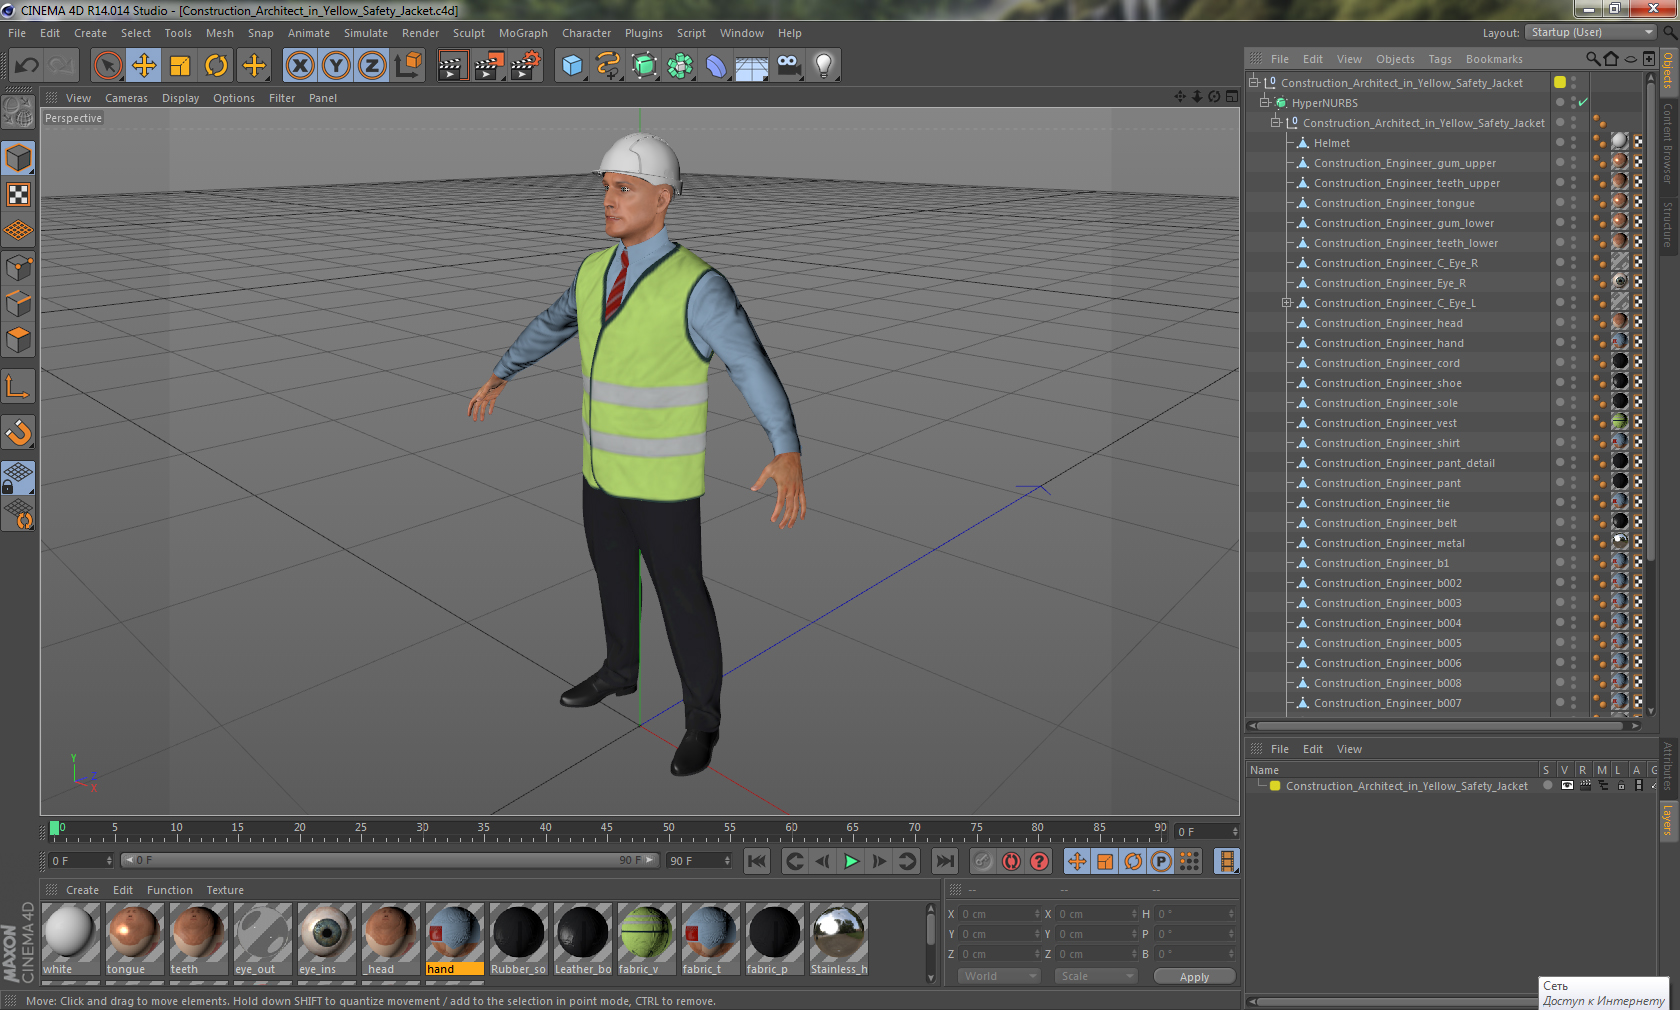Click the Autokeying button
Viewport: 1680px width, 1010px height.
pyautogui.click(x=1011, y=861)
